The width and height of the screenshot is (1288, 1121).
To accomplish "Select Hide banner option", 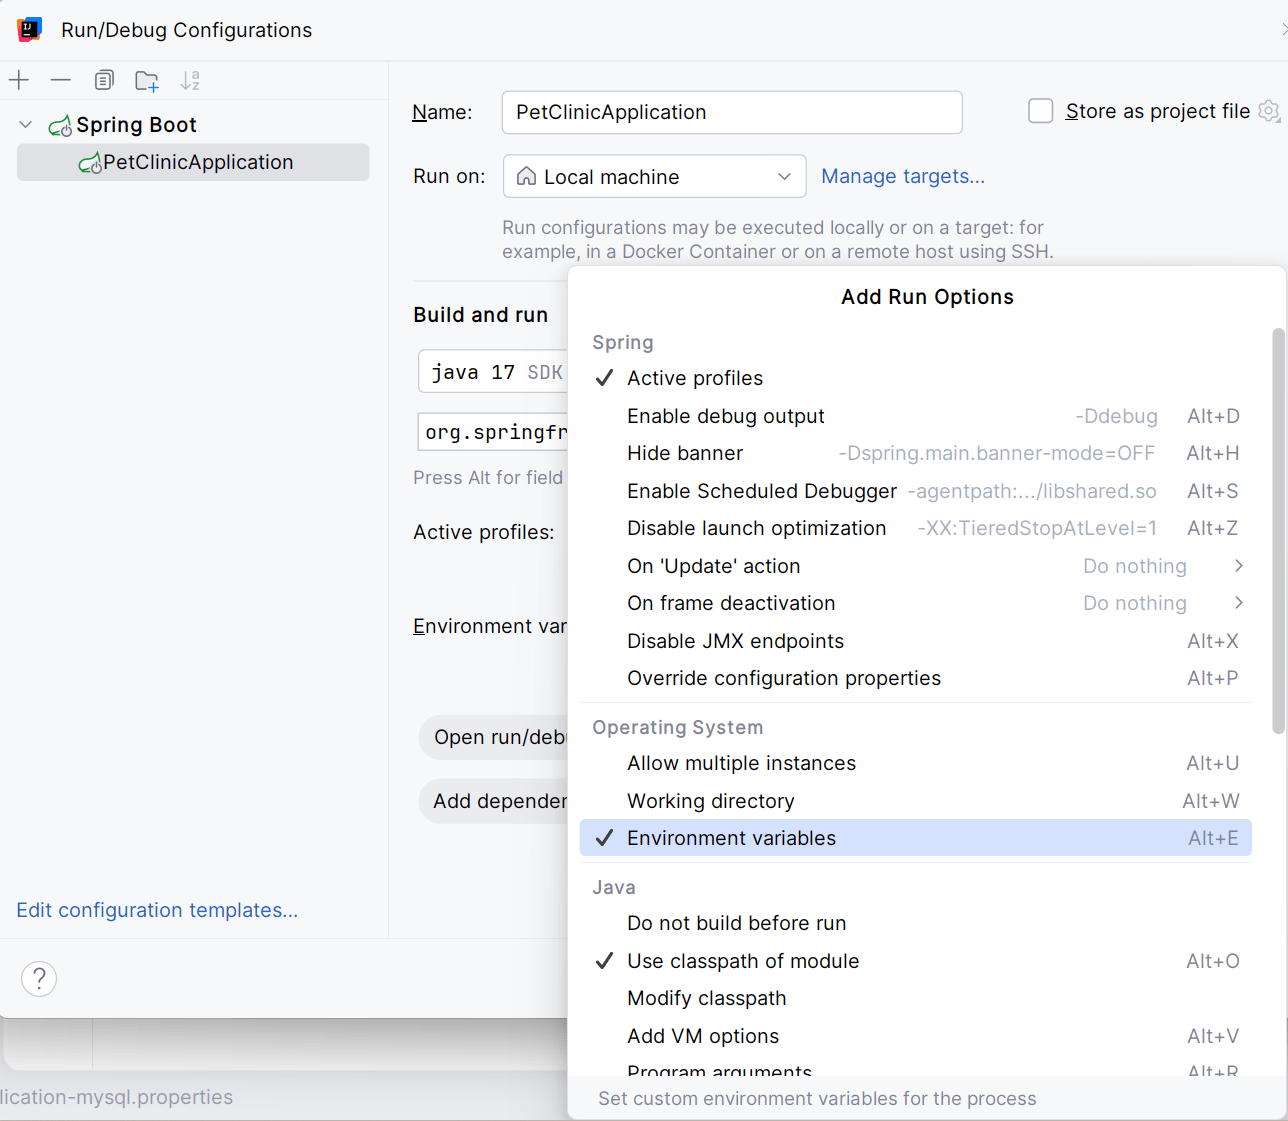I will [x=915, y=453].
